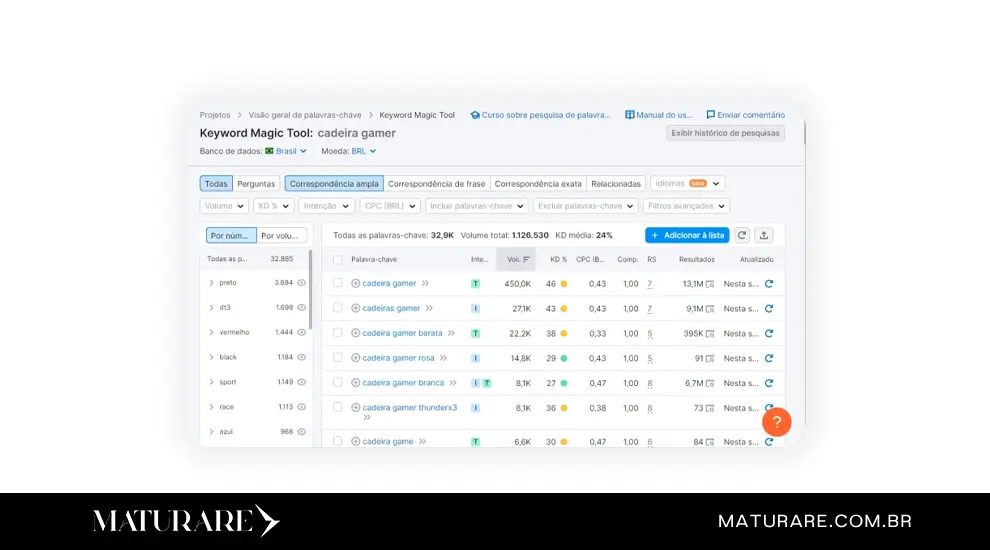Click the 'Por volu...' sort toggle

click(282, 236)
